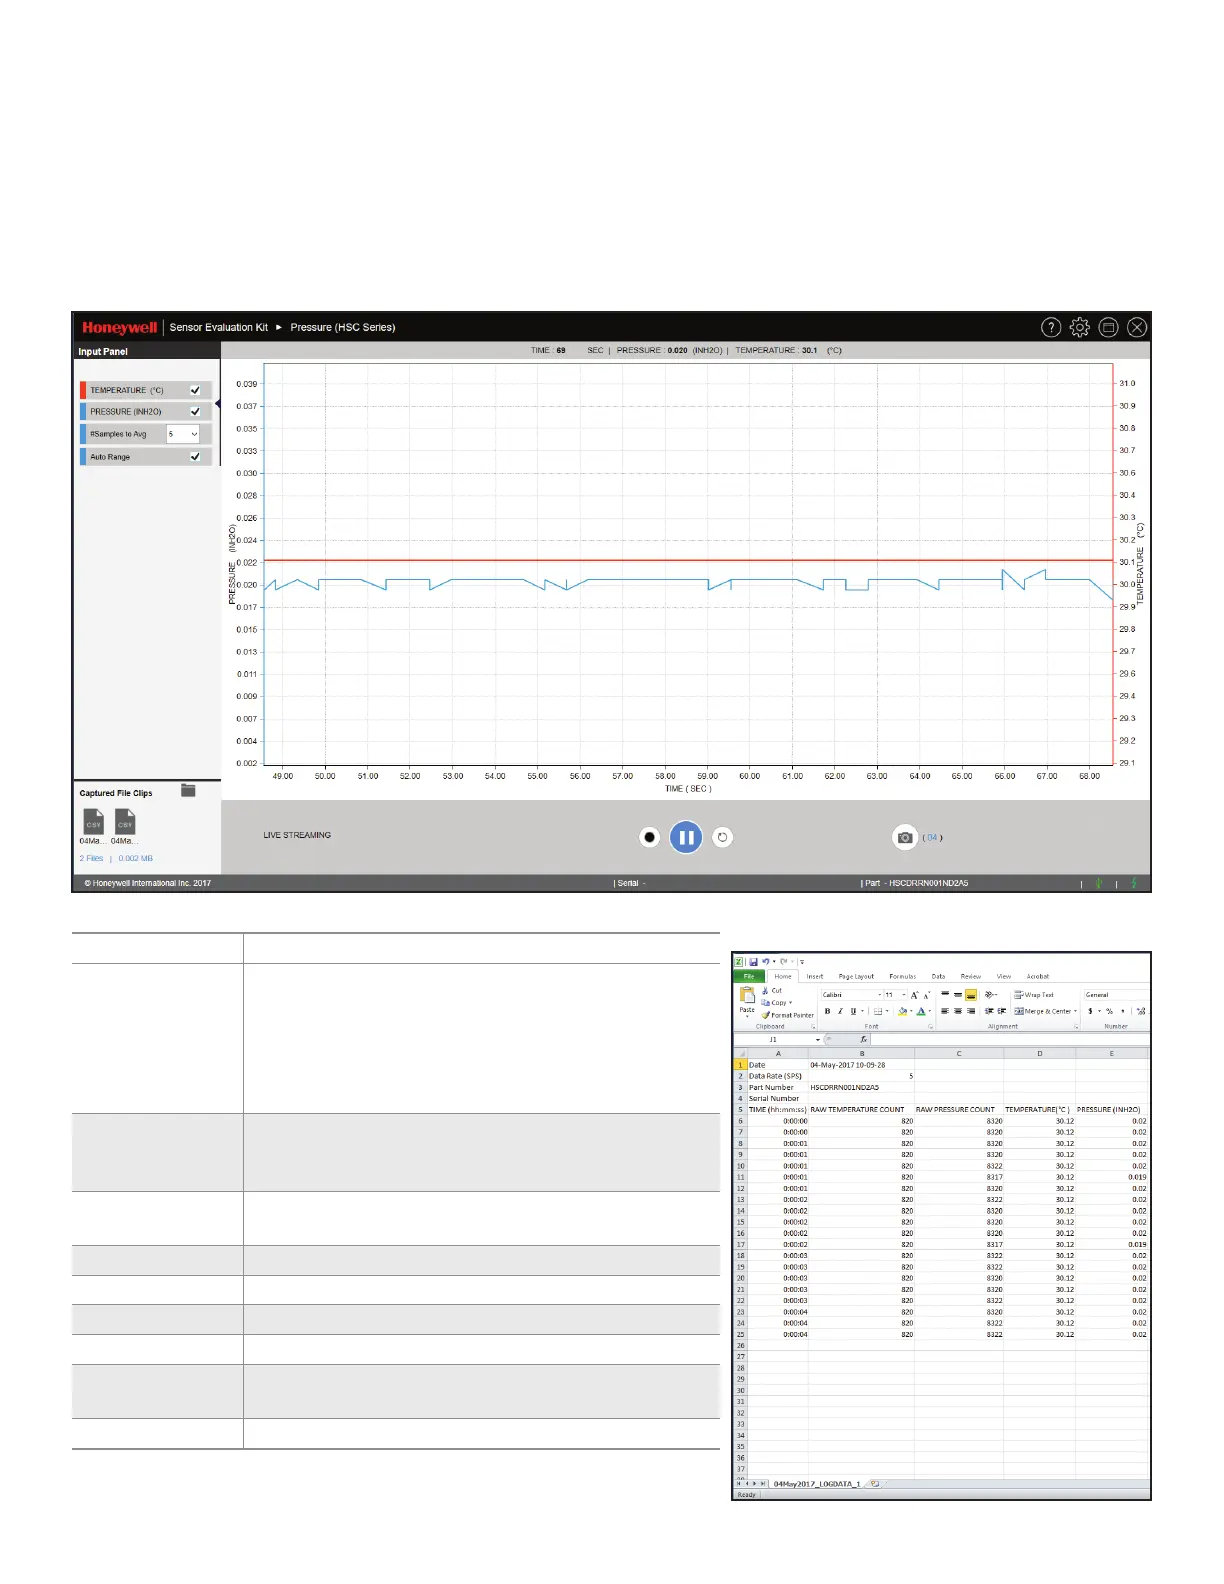Image resolution: width=1224 pixels, height=1584 pixels.
Task: Collapse the Input Panel with the side arrow
Action: coord(218,404)
